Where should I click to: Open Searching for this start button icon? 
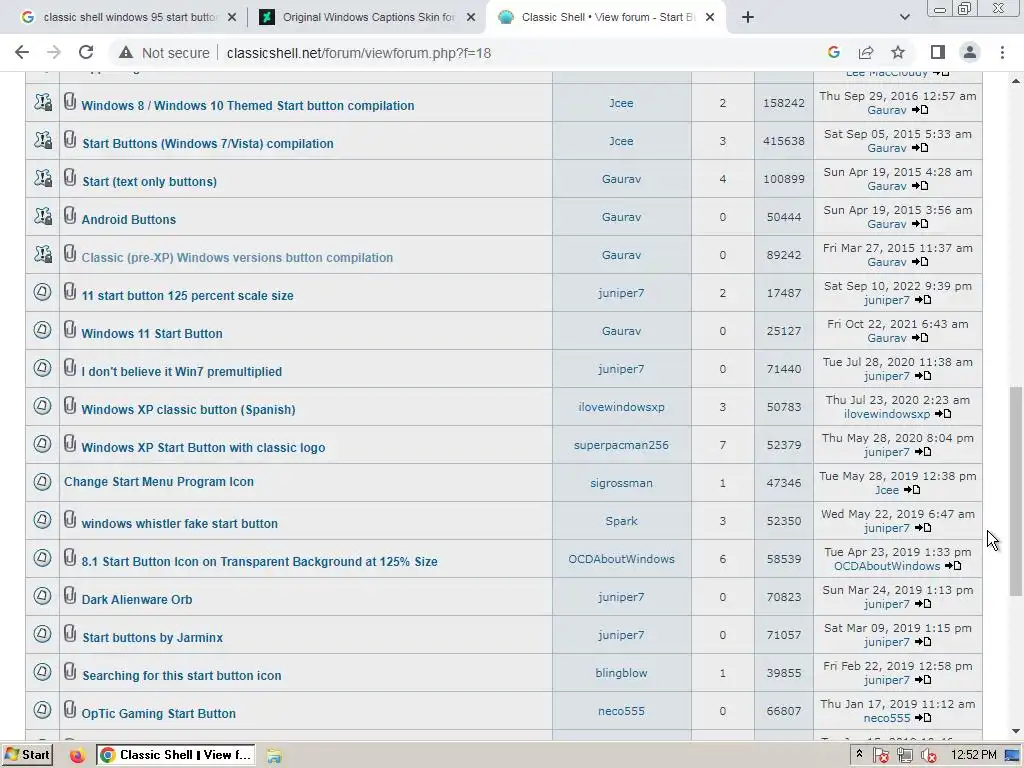[182, 675]
